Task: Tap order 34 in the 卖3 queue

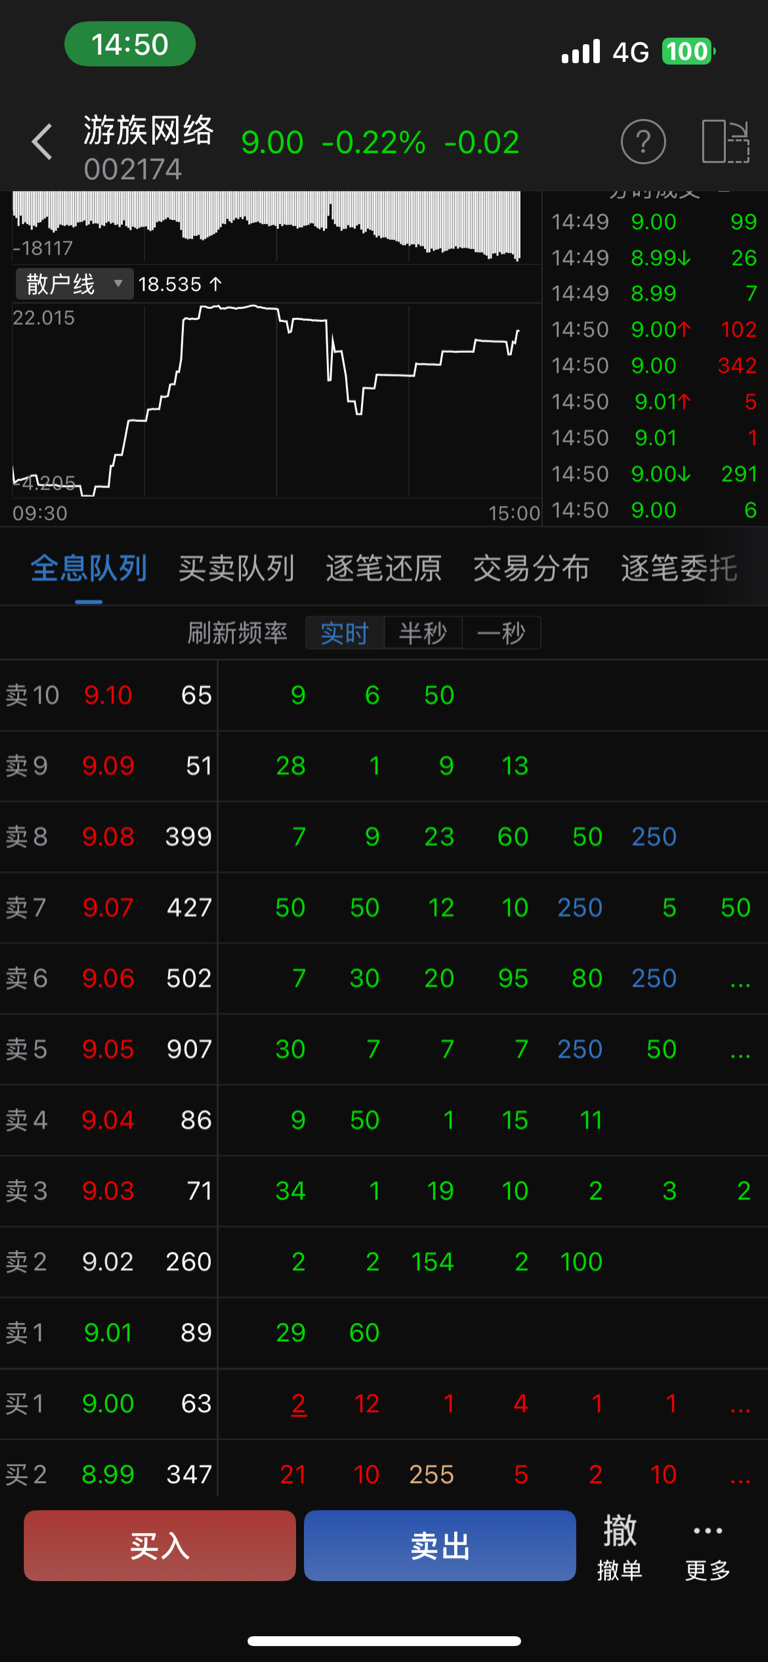Action: click(291, 1191)
